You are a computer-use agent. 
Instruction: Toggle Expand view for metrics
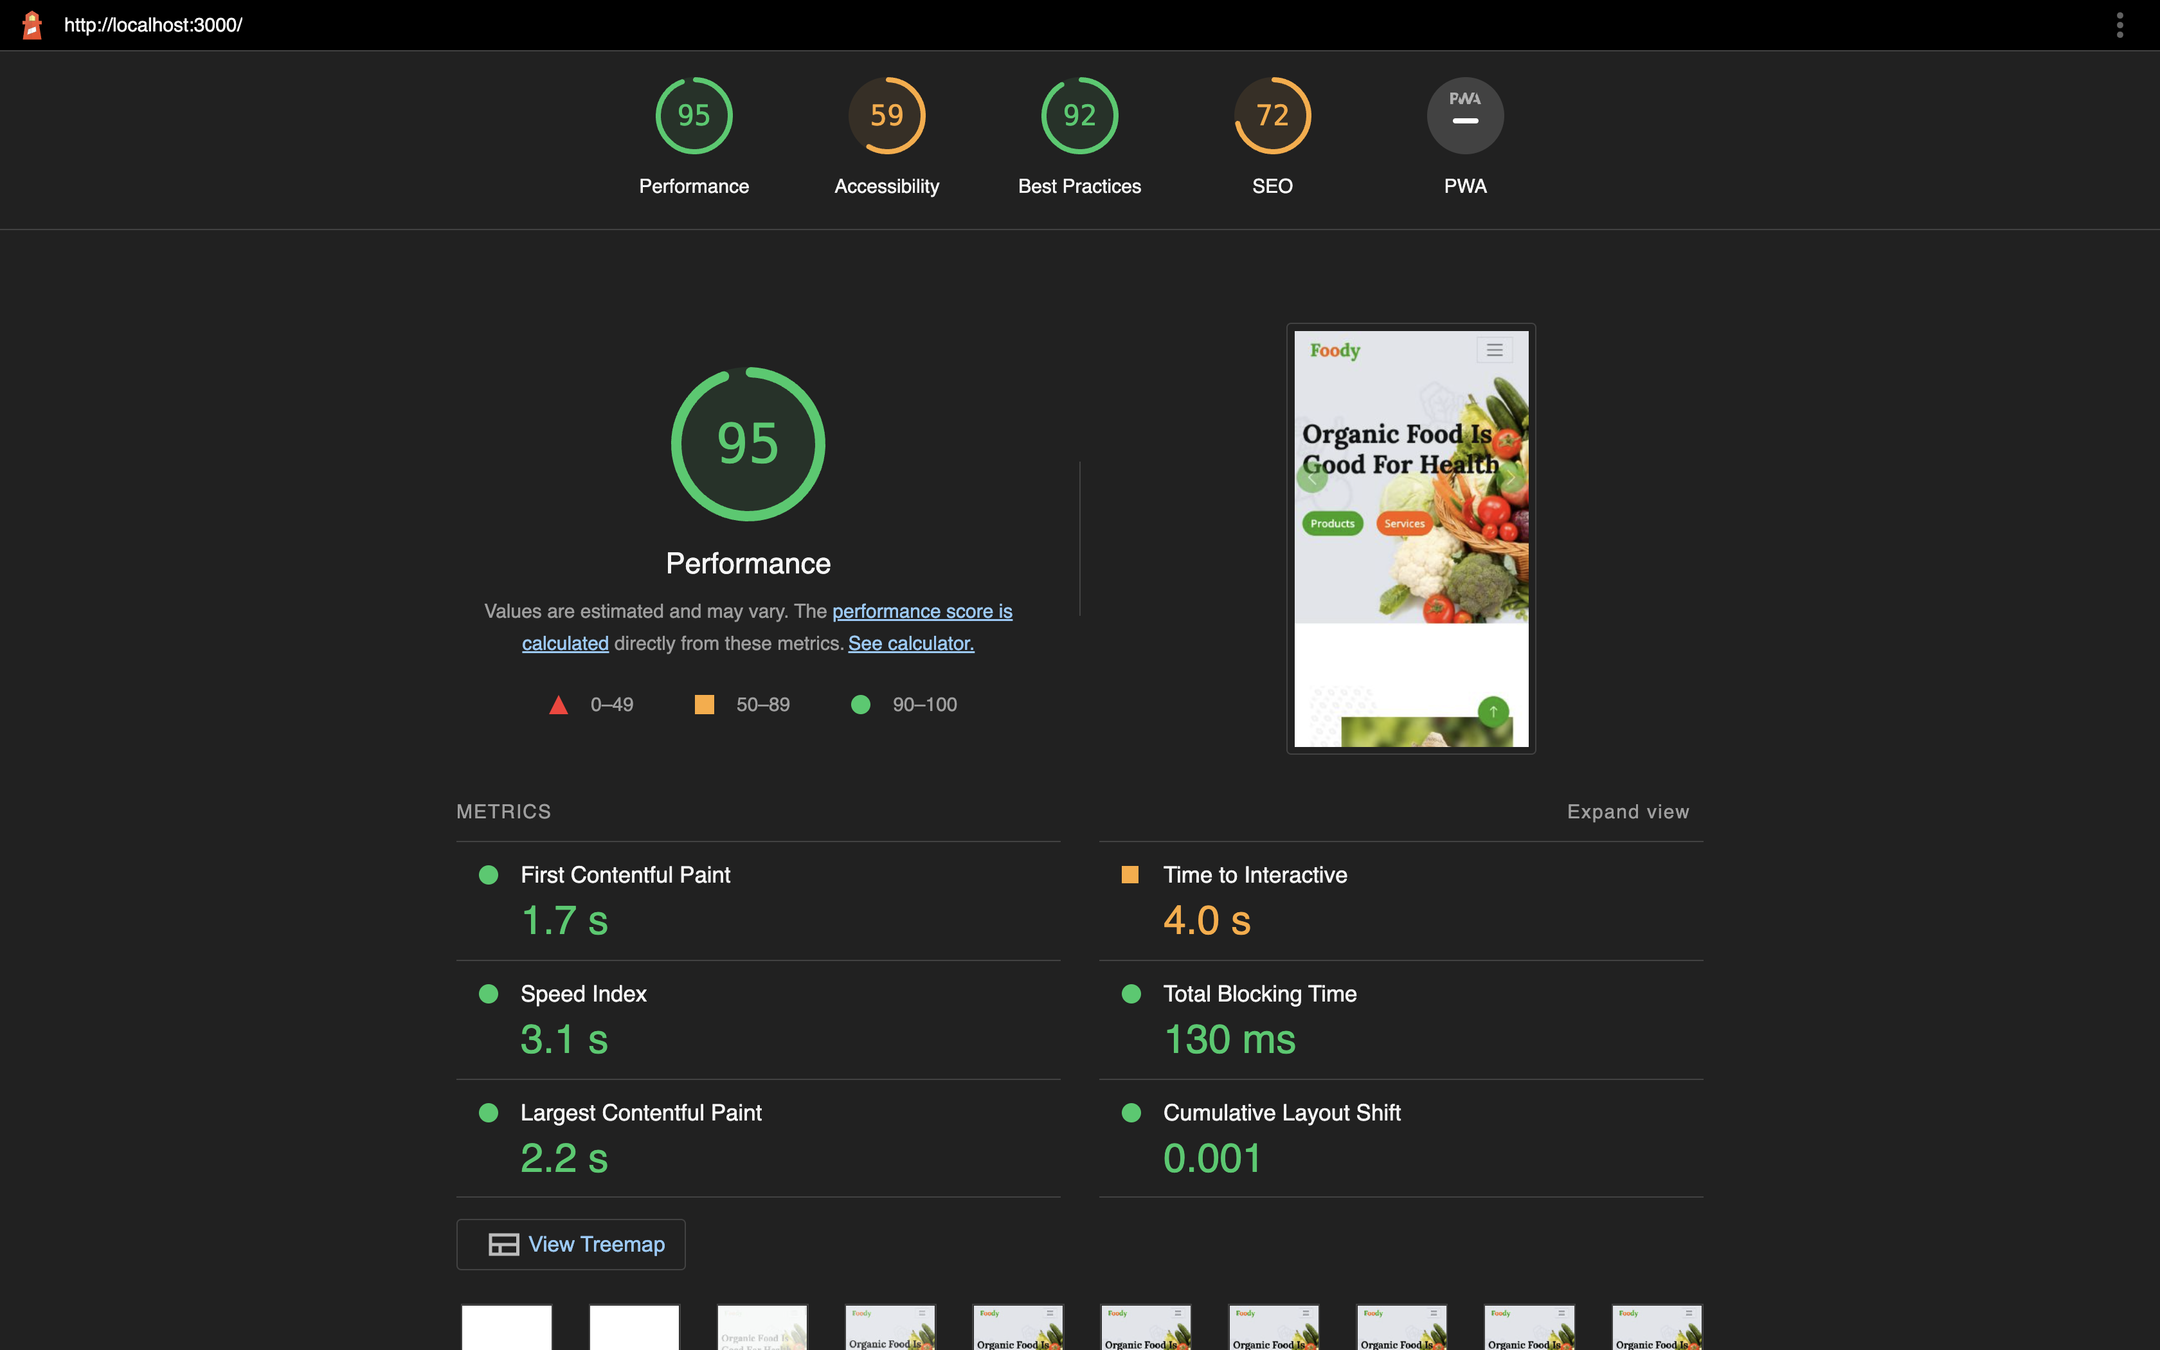click(x=1627, y=812)
